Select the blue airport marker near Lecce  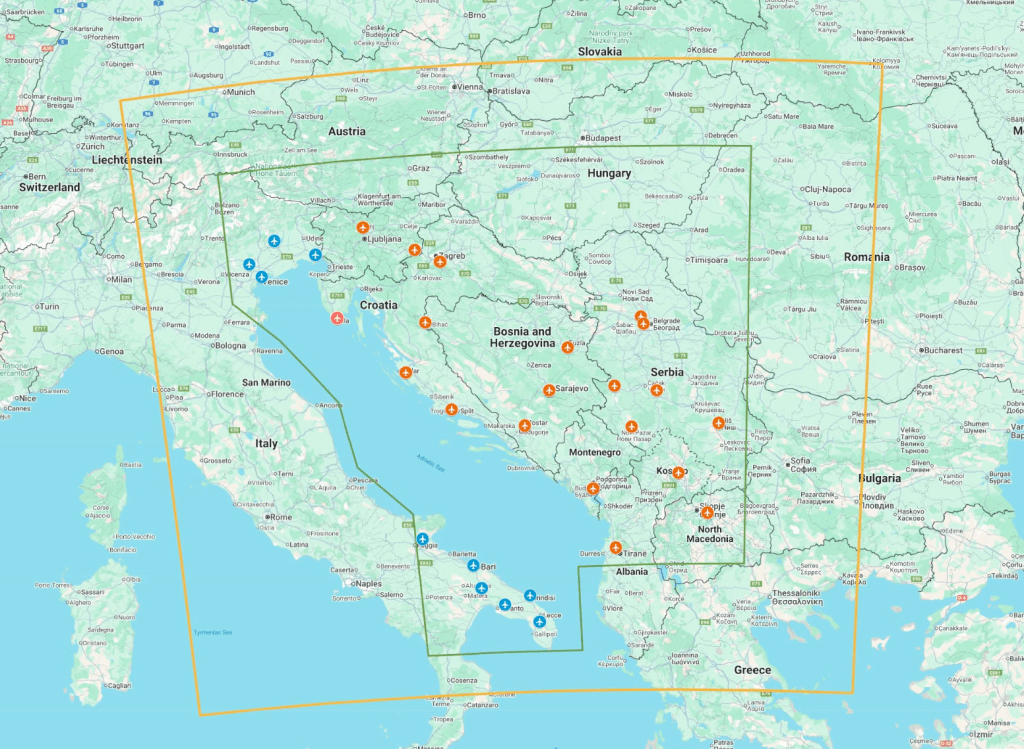(x=539, y=622)
